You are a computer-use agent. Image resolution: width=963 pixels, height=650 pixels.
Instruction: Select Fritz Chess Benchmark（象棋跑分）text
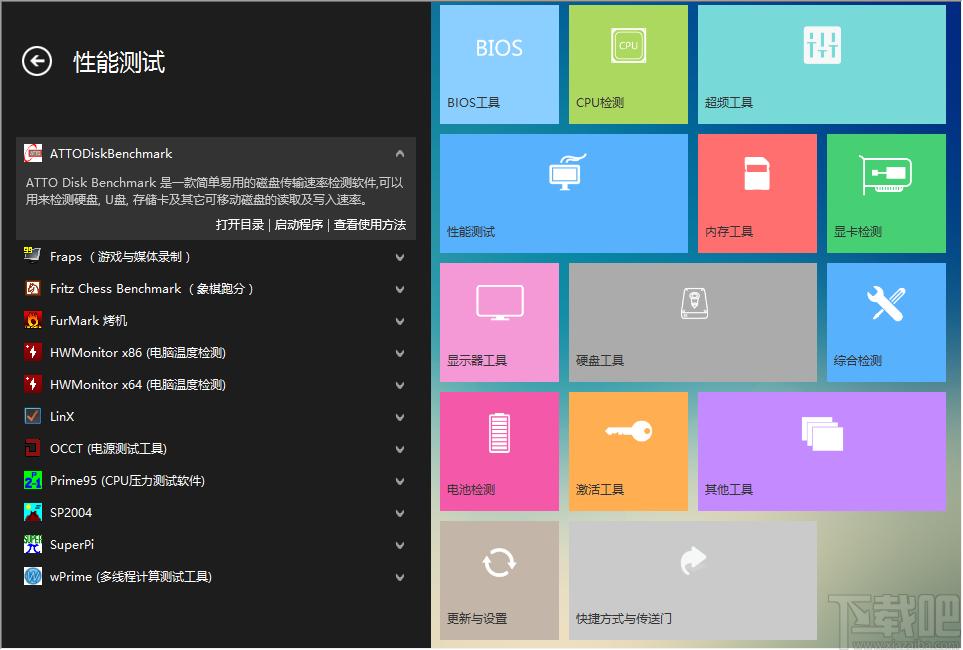coord(152,289)
